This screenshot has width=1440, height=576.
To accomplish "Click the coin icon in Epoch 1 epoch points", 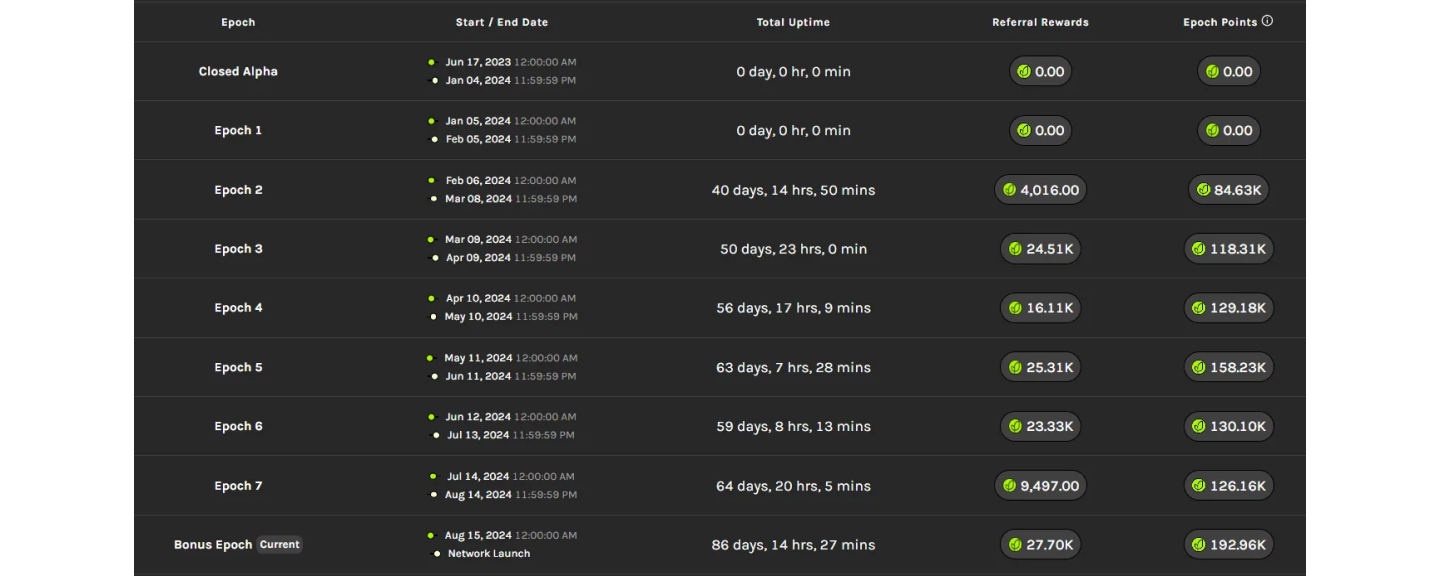I will (x=1212, y=131).
